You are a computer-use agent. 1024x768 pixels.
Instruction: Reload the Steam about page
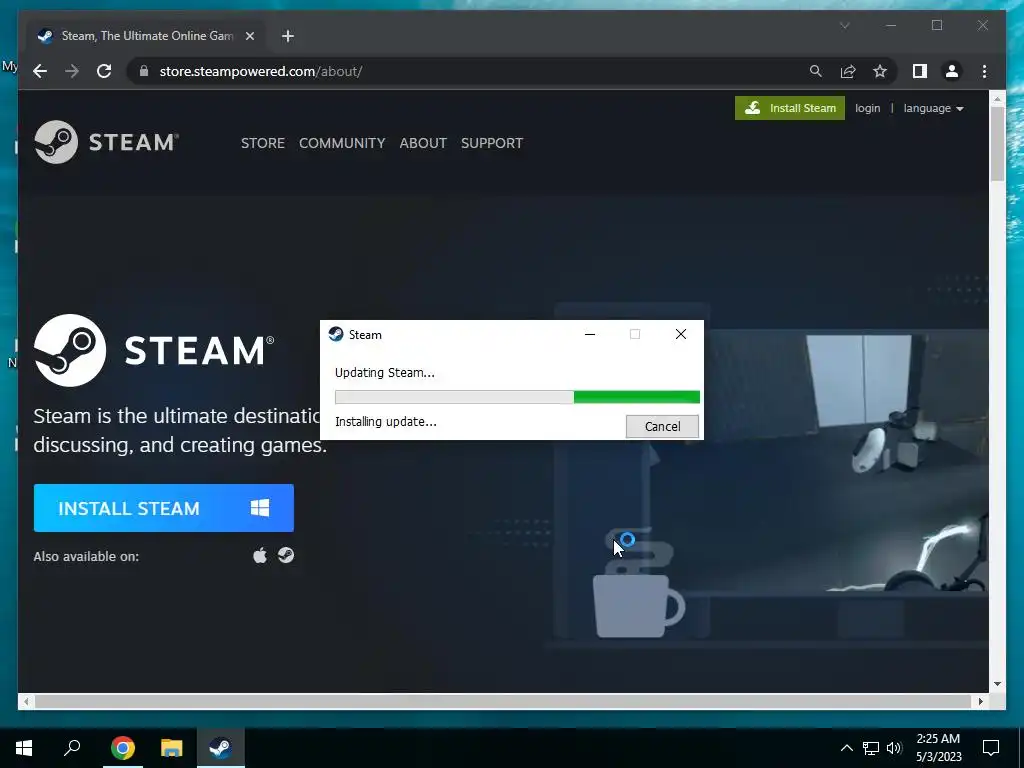pyautogui.click(x=104, y=71)
